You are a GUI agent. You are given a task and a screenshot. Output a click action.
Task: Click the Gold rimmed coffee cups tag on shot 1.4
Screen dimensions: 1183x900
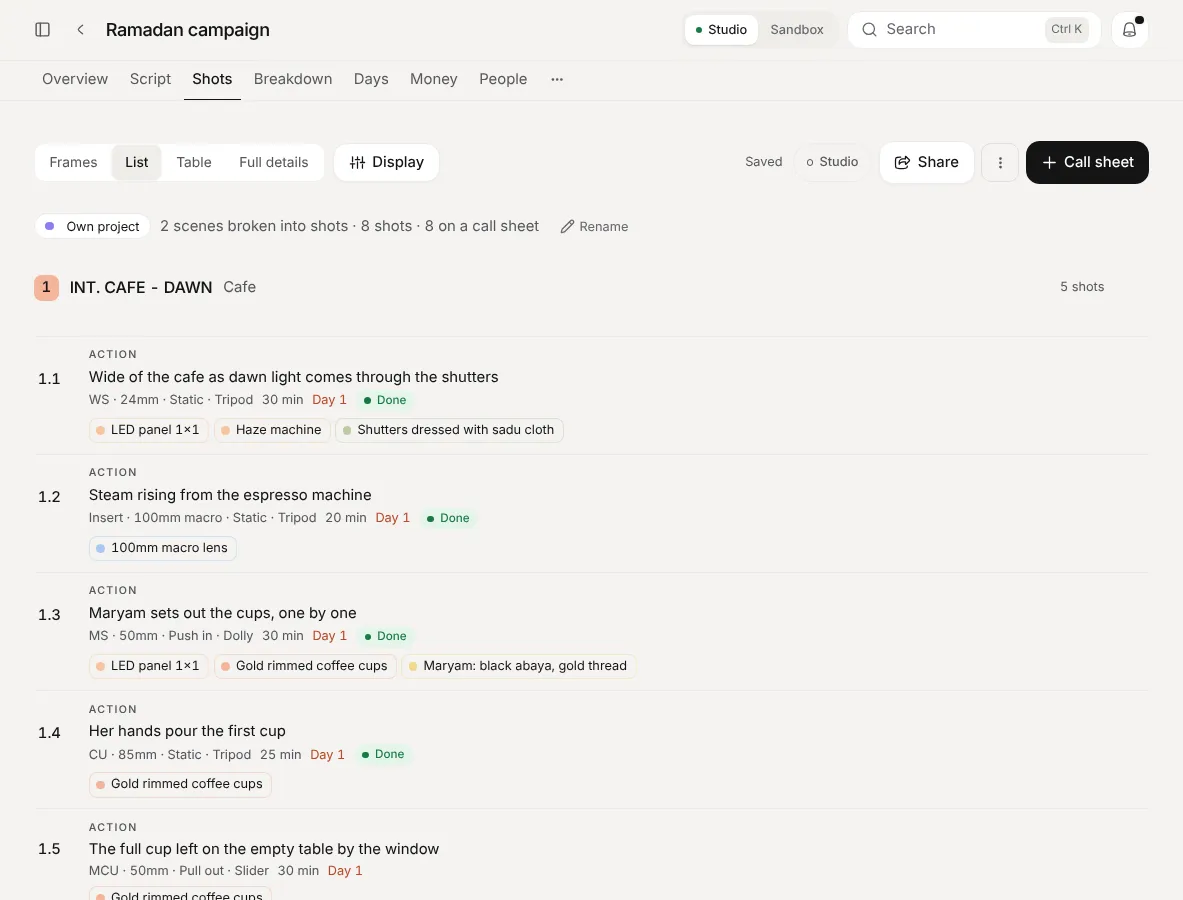point(180,784)
